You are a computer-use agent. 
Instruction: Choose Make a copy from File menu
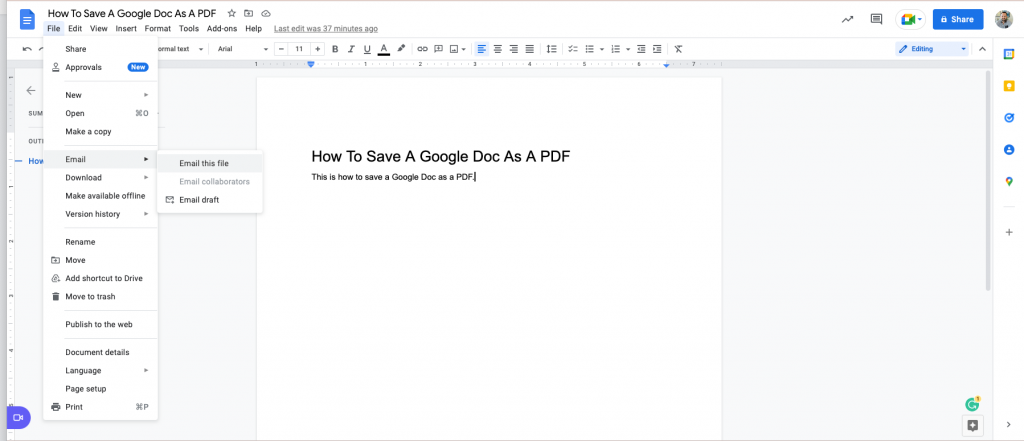point(101,131)
